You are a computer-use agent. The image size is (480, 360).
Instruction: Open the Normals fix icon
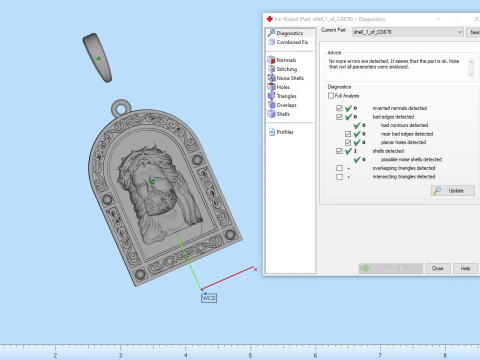coord(271,60)
